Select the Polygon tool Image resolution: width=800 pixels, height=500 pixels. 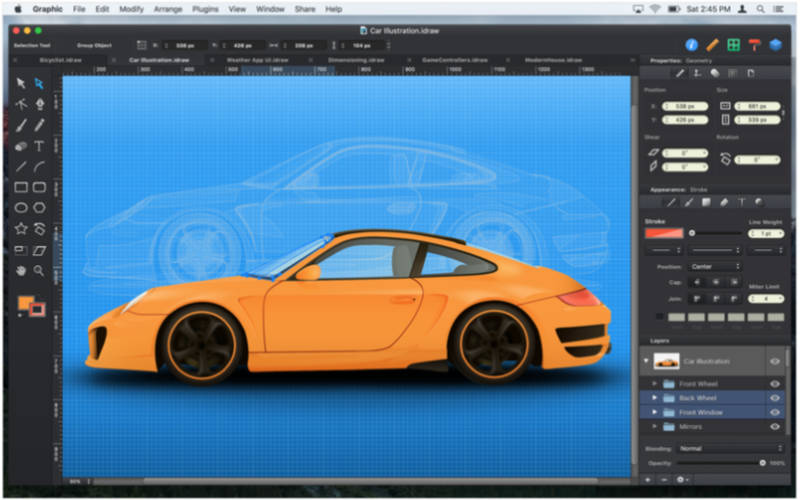(x=39, y=208)
